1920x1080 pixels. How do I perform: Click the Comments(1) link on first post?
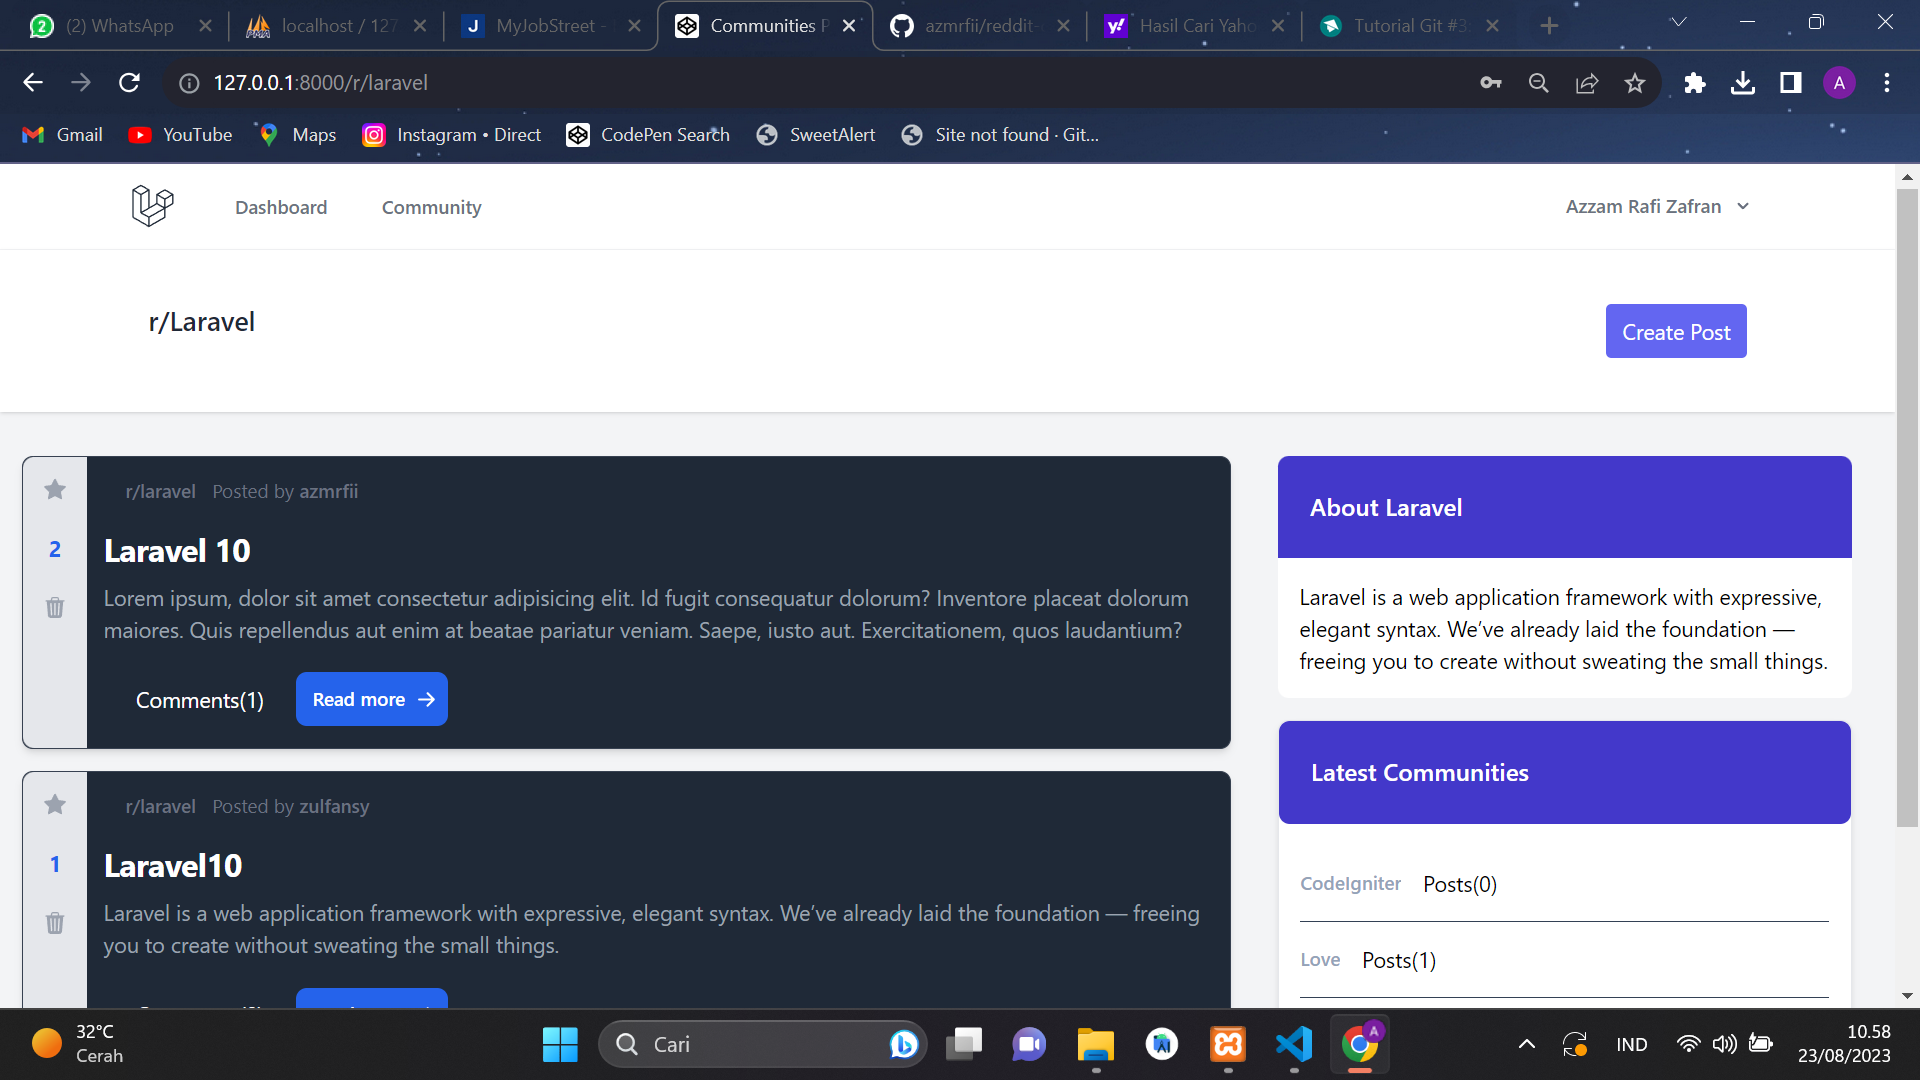pyautogui.click(x=200, y=699)
